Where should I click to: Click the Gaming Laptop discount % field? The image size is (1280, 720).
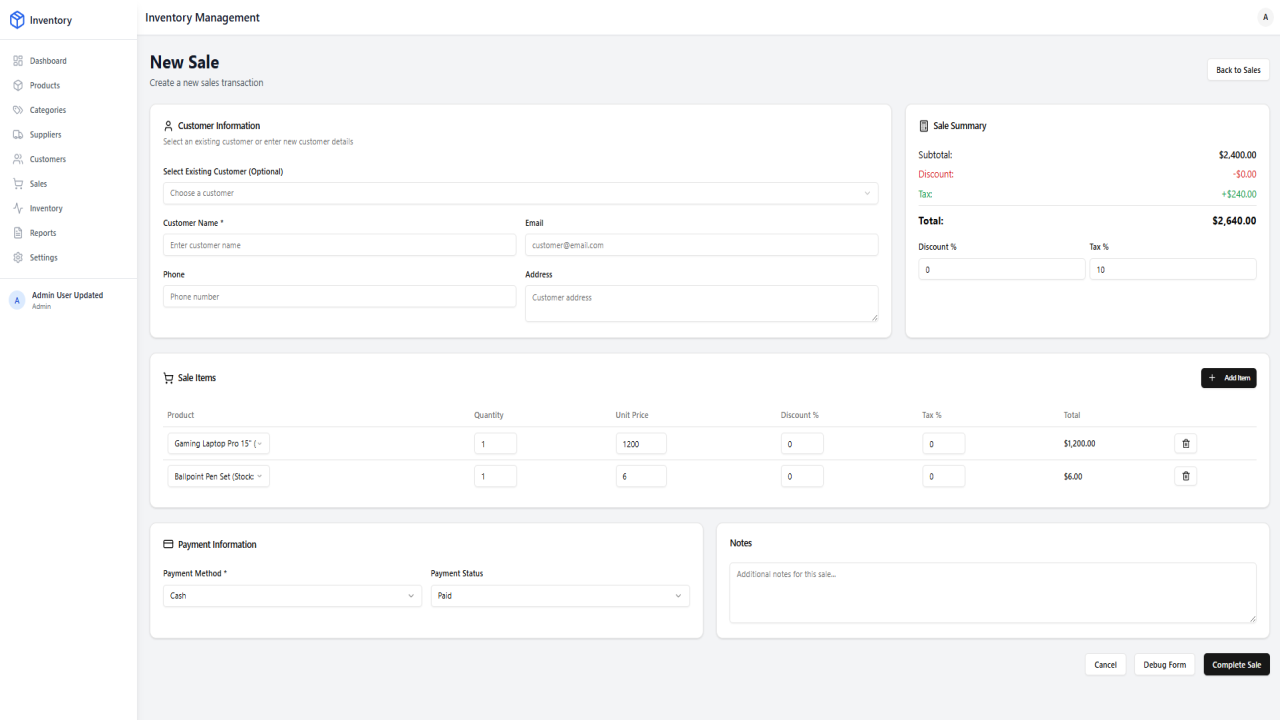pos(802,444)
